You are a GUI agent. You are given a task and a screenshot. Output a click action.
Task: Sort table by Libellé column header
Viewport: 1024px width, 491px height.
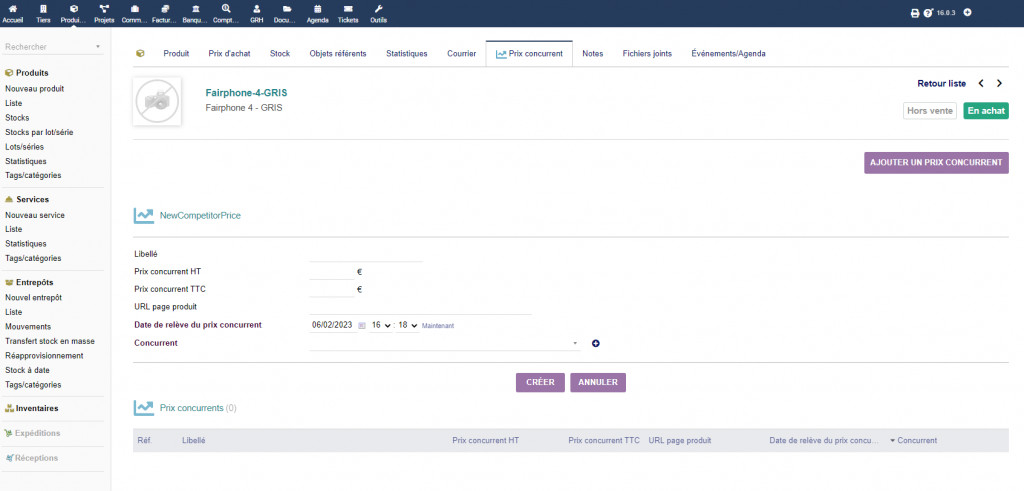193,441
